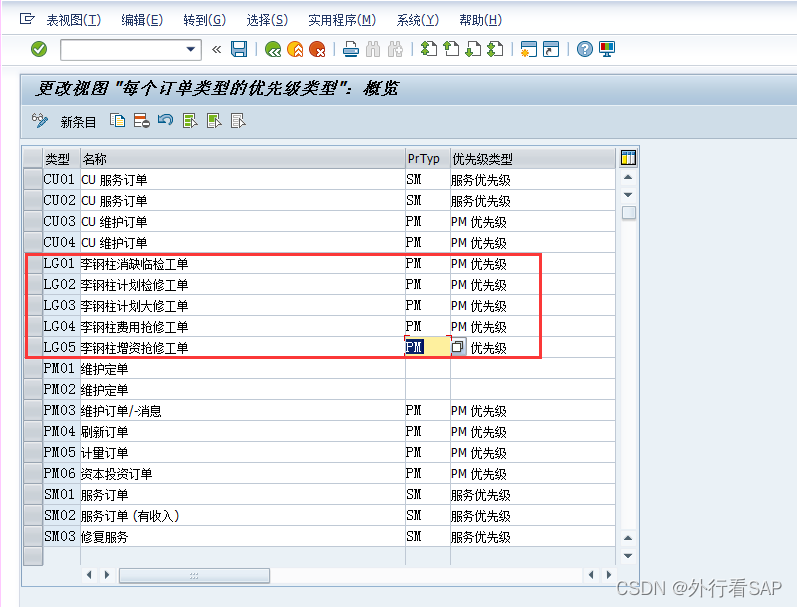Click the Find Next binoculars icon
797x607 pixels.
pos(395,49)
